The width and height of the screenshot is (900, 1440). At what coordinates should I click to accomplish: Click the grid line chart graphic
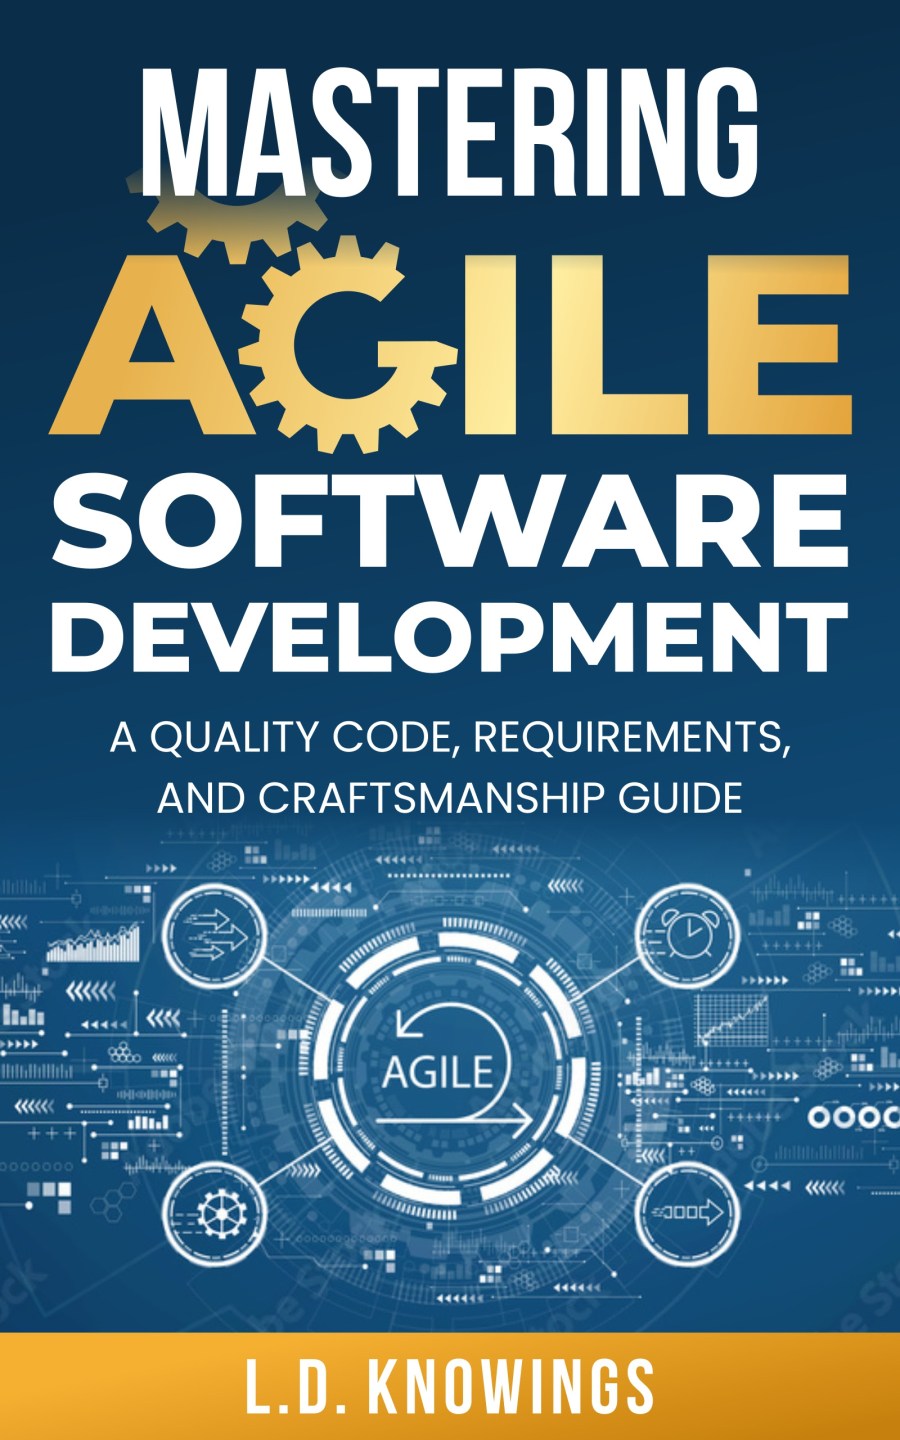pos(733,1018)
